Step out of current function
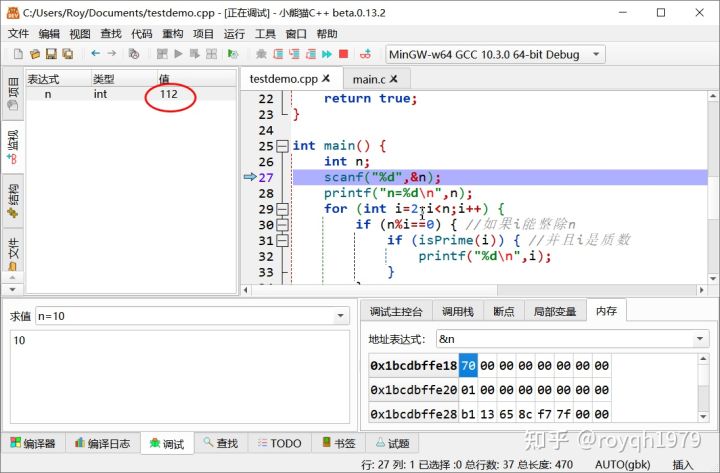 pyautogui.click(x=311, y=54)
